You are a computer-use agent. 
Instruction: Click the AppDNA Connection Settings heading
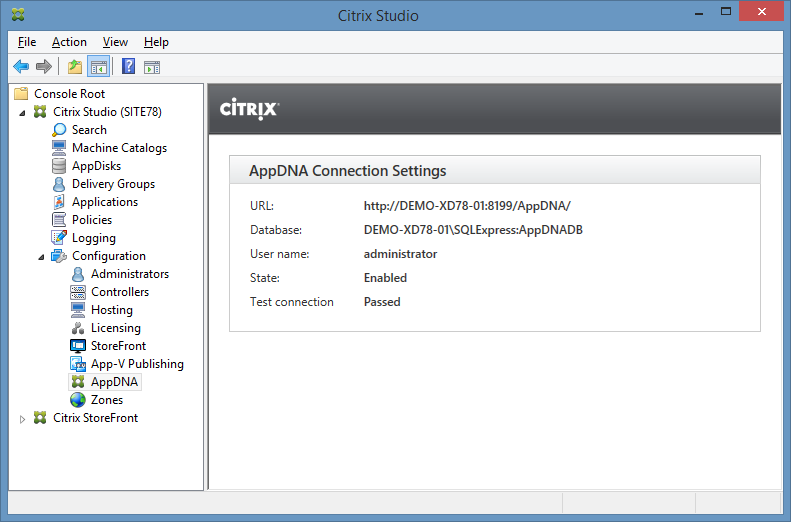[348, 171]
